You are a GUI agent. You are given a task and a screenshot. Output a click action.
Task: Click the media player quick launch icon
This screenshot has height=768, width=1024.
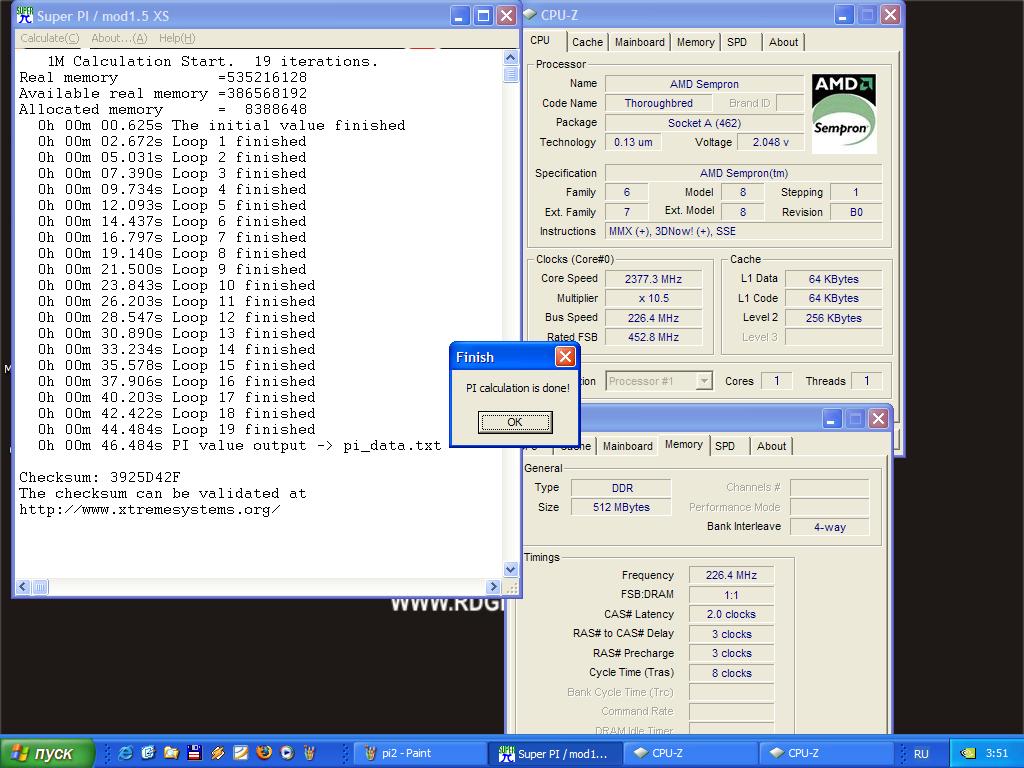pos(287,753)
